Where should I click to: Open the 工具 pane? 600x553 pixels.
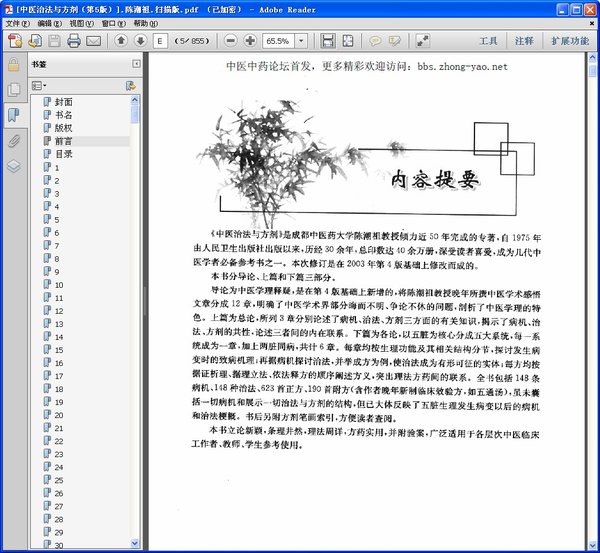[488, 41]
